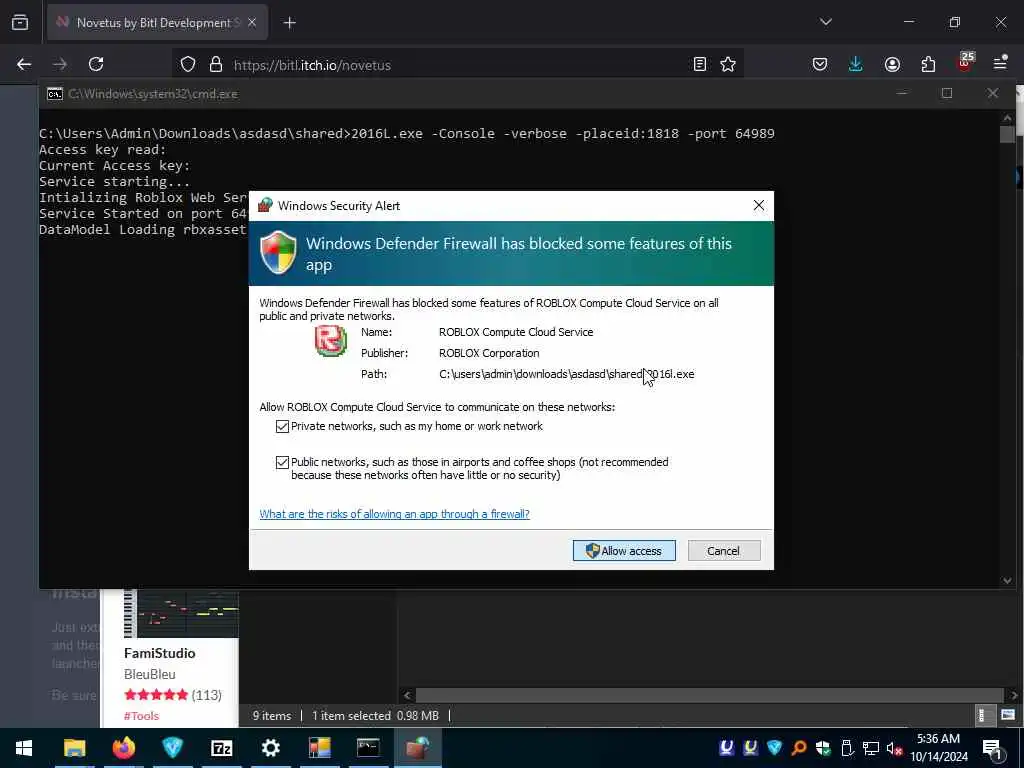Click the "ROBLOX Corporation" publisher text
1024x768 pixels.
coord(489,353)
